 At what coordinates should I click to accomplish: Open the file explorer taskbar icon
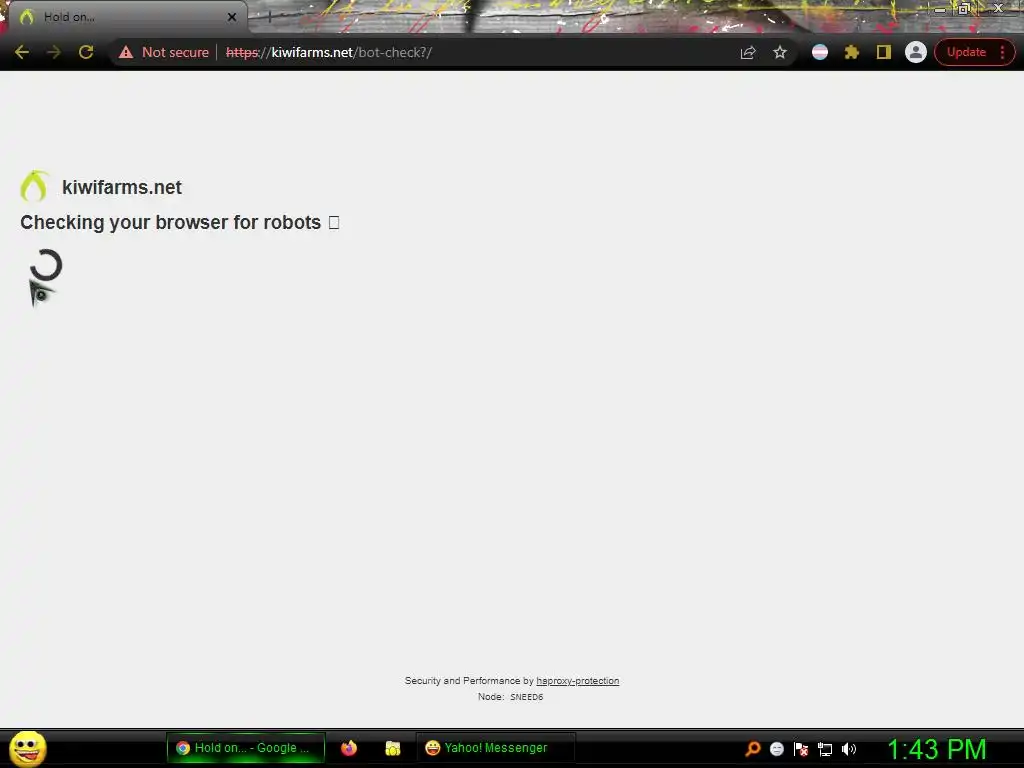pyautogui.click(x=392, y=748)
